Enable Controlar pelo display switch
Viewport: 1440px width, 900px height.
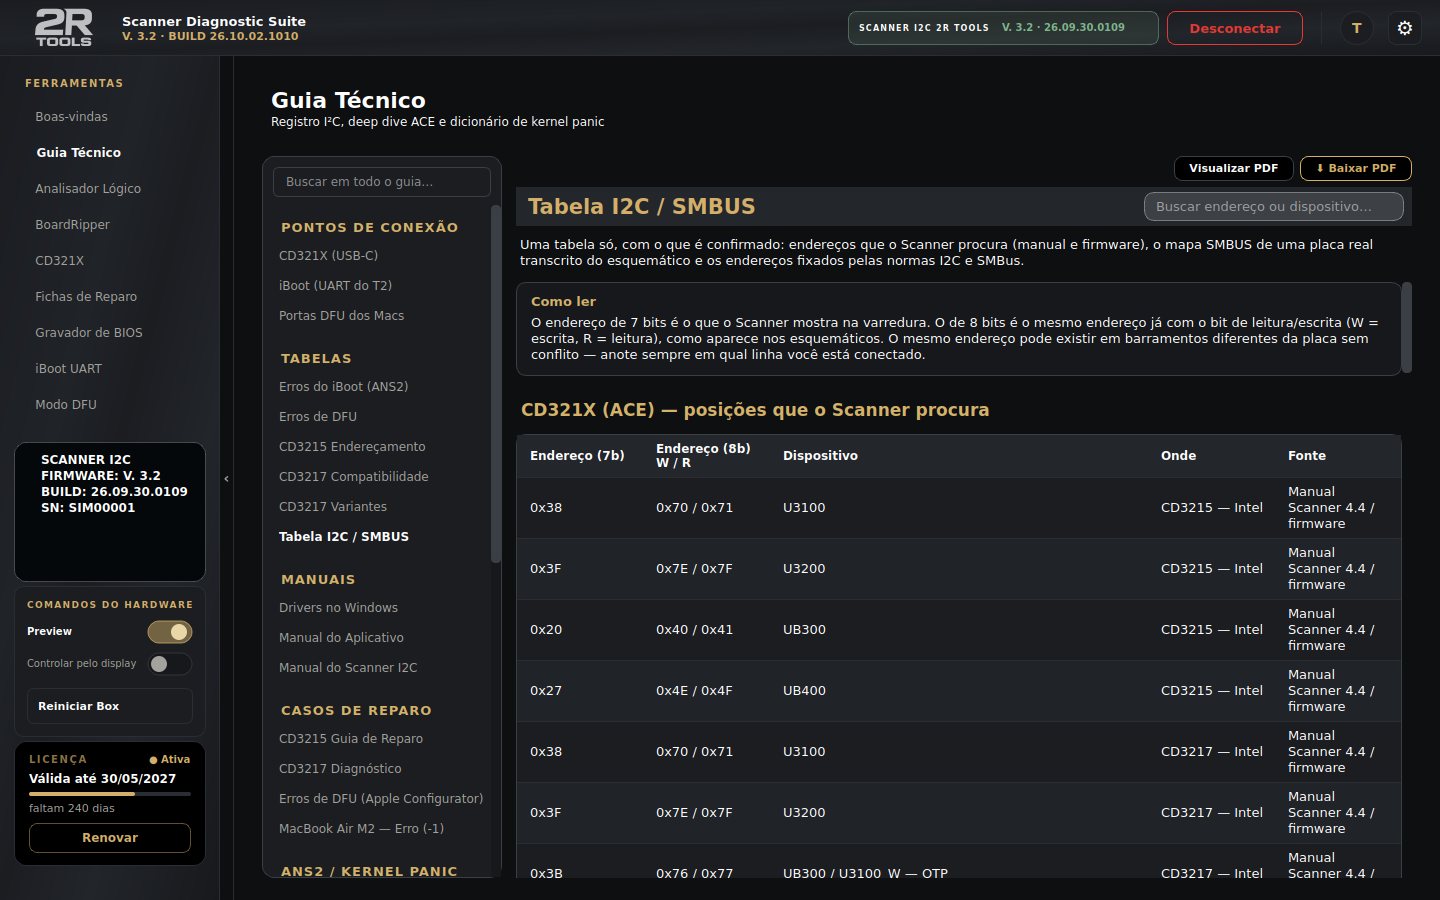point(169,664)
